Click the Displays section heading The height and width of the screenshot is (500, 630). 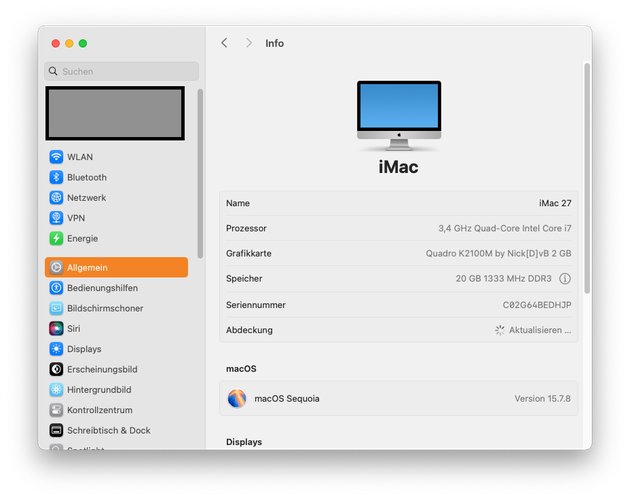coord(244,442)
